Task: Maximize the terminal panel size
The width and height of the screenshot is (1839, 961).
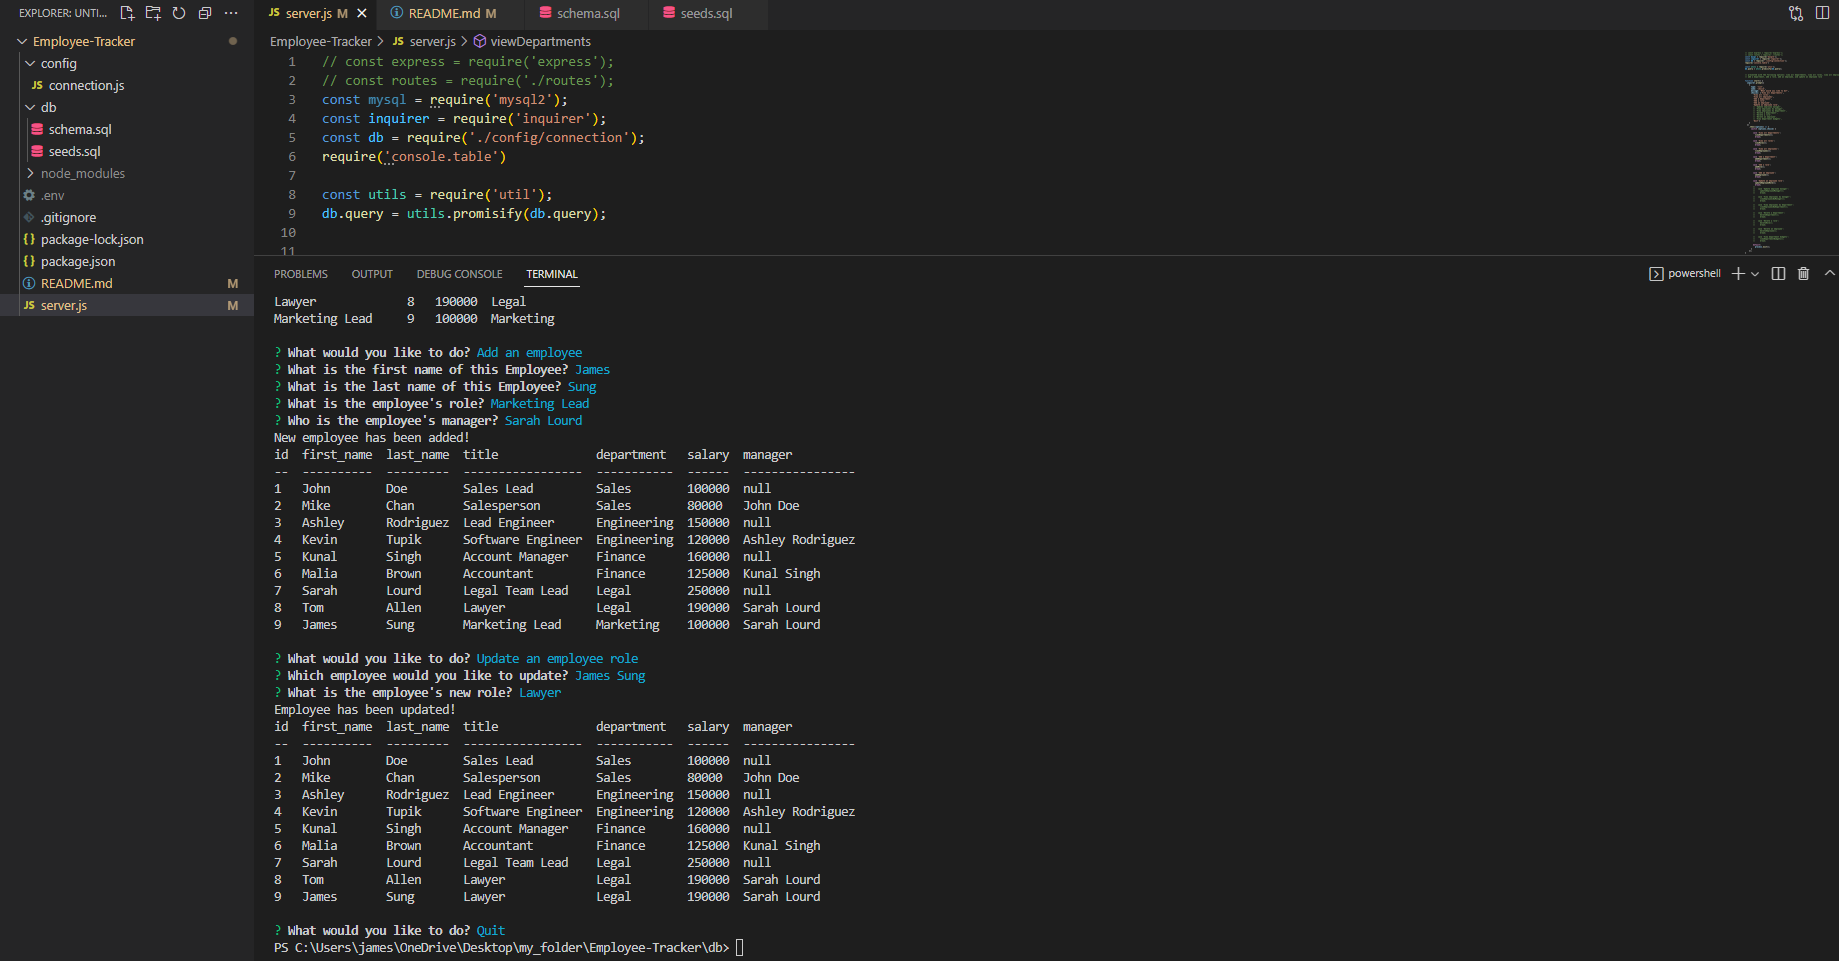Action: [1829, 273]
